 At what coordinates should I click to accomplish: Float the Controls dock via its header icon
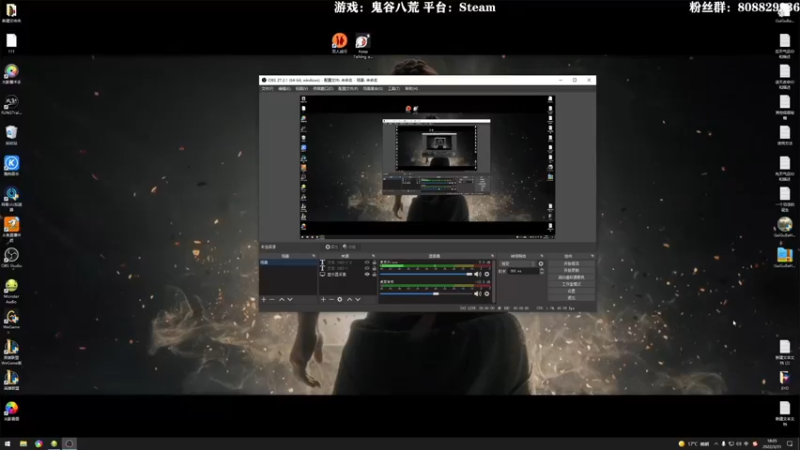(x=592, y=256)
